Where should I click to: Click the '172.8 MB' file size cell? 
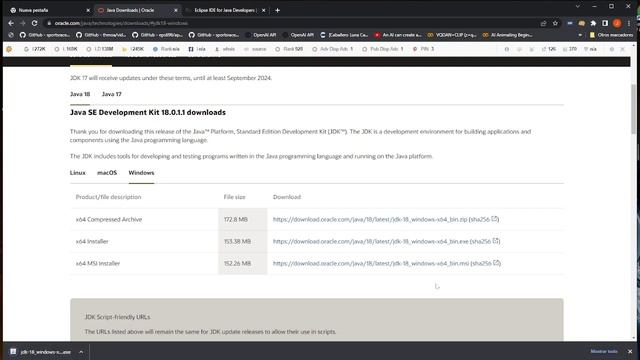(242, 220)
